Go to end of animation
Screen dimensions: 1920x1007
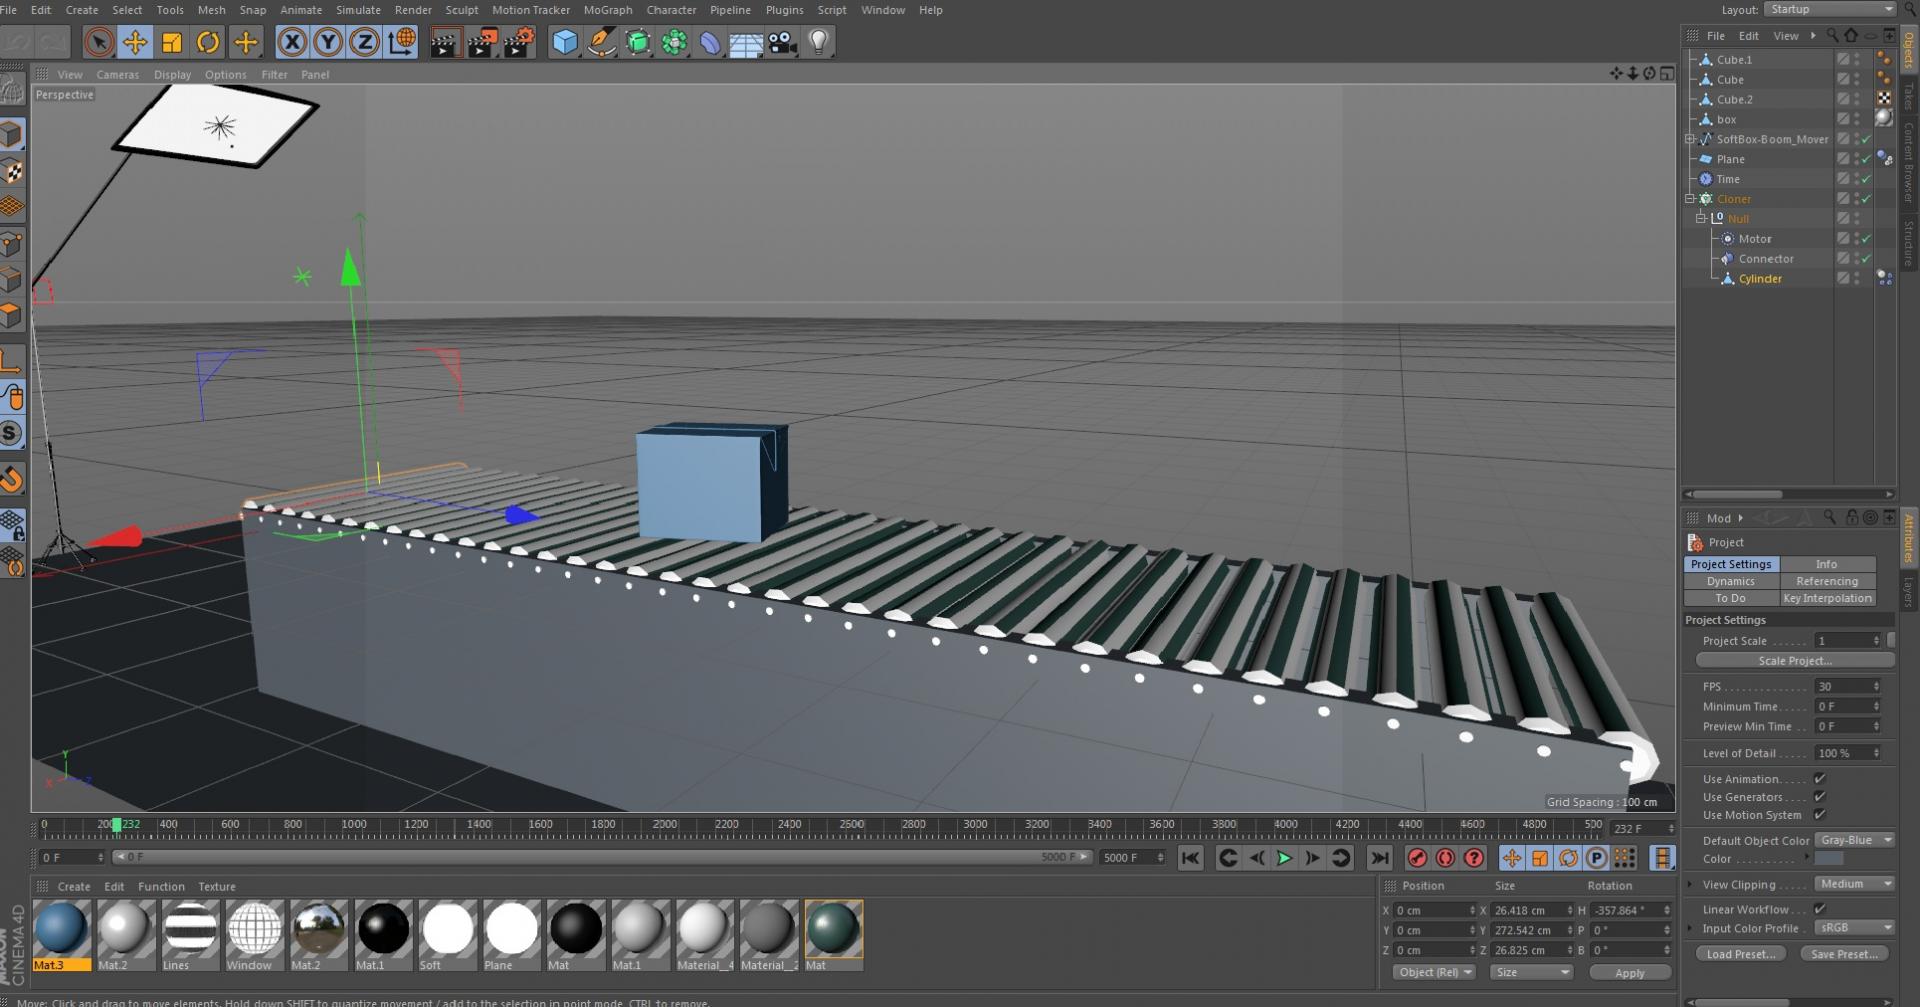point(1380,858)
